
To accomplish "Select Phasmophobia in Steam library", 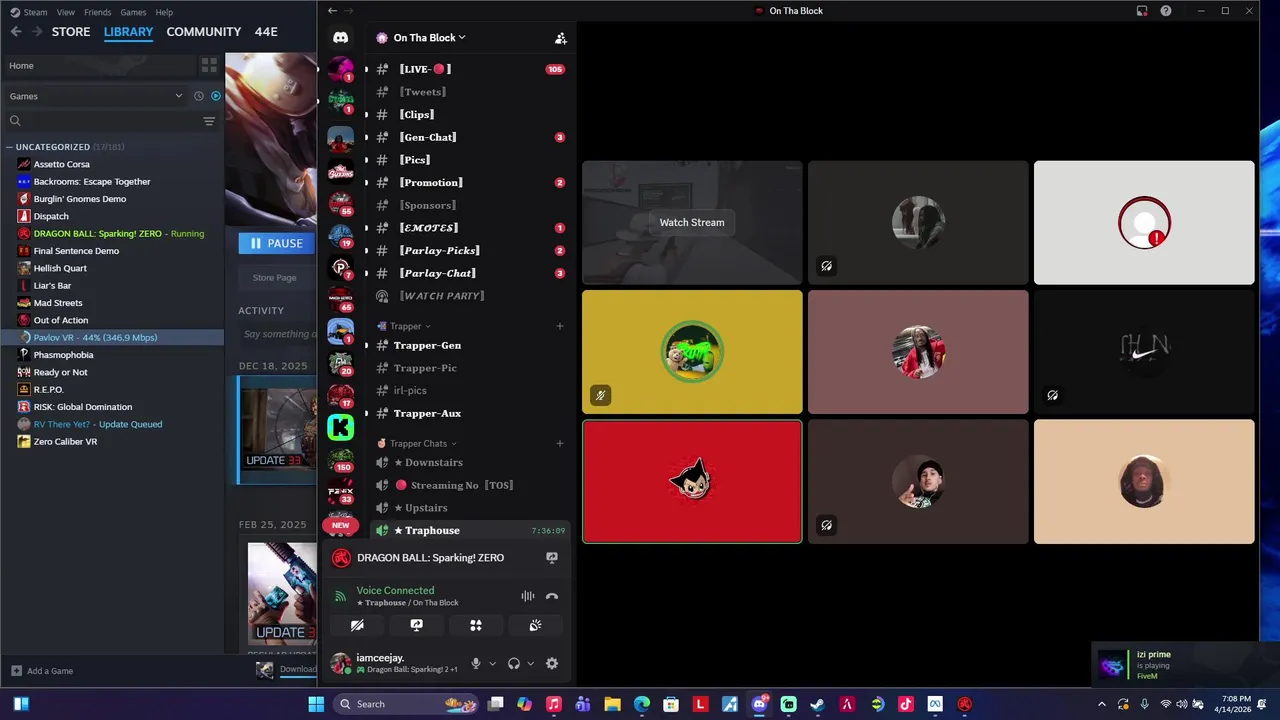I will (x=63, y=355).
